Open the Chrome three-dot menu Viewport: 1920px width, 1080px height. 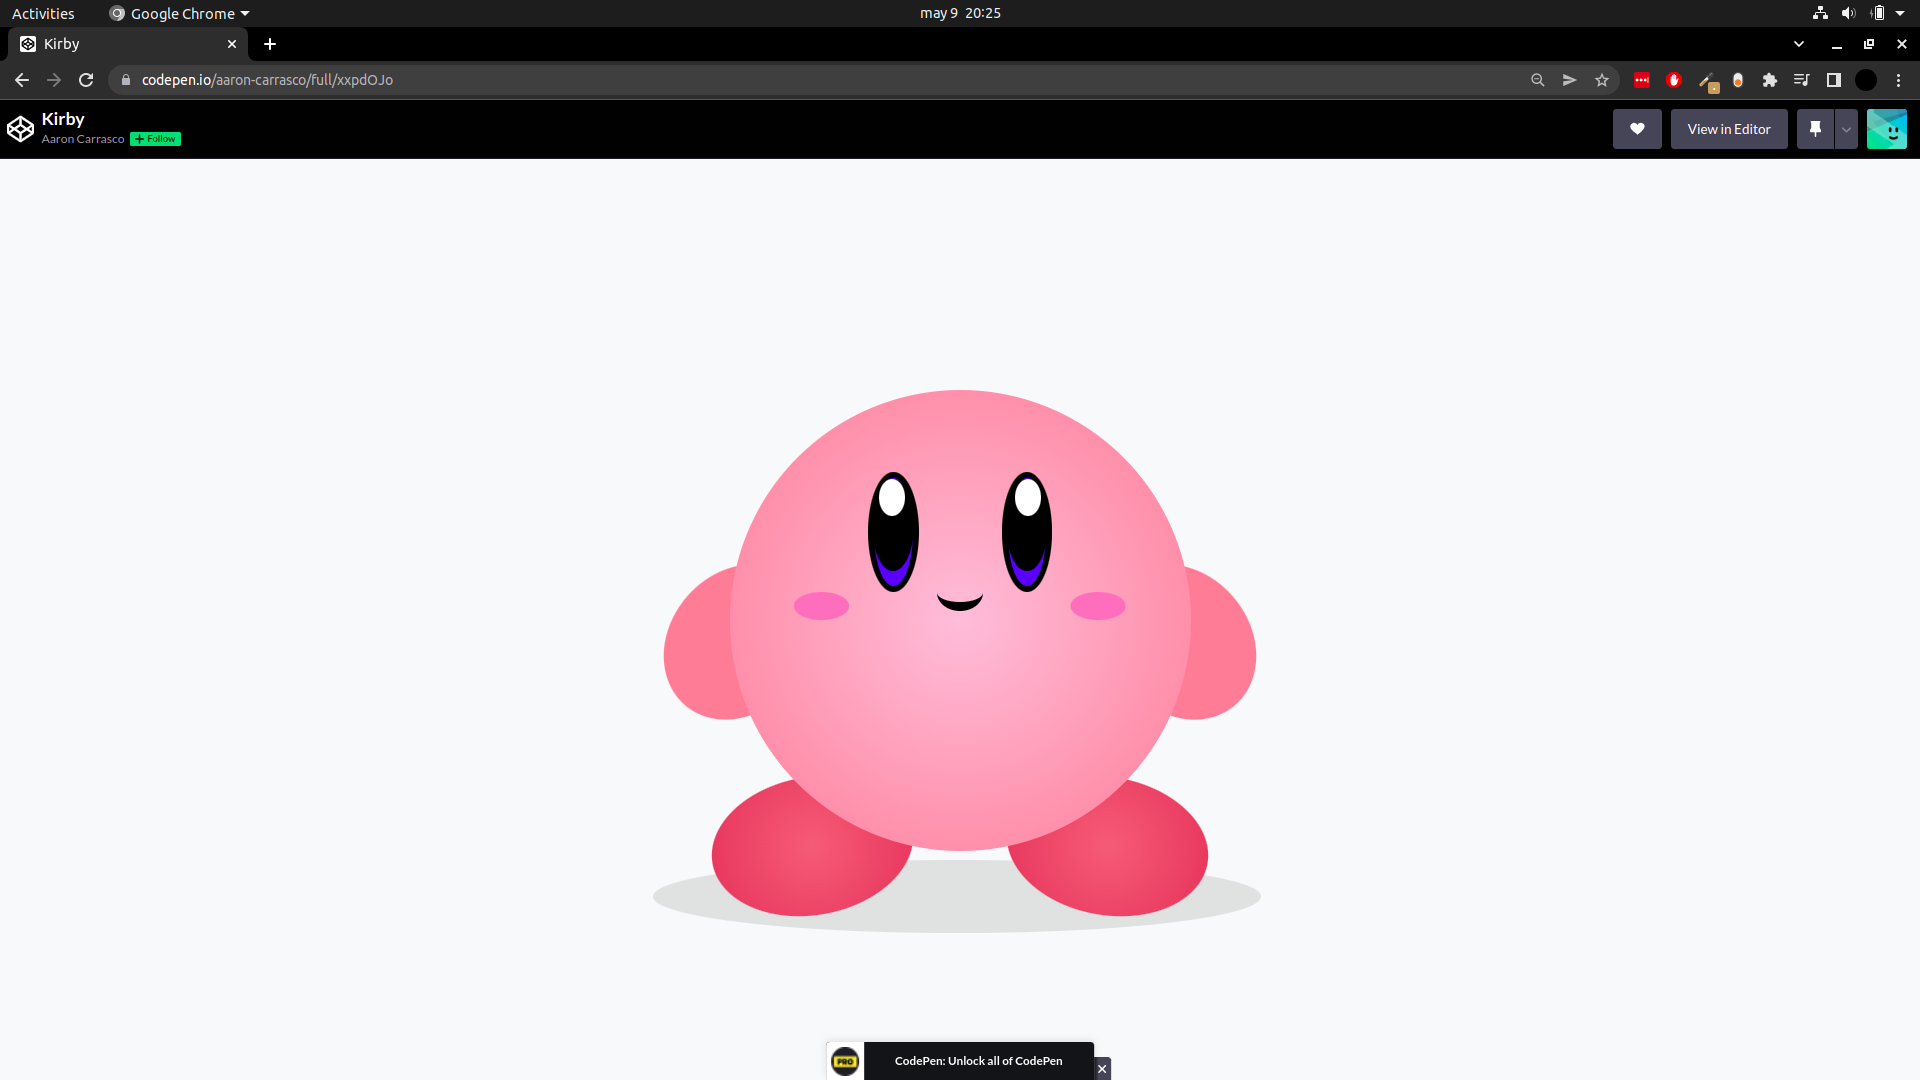(x=1899, y=80)
